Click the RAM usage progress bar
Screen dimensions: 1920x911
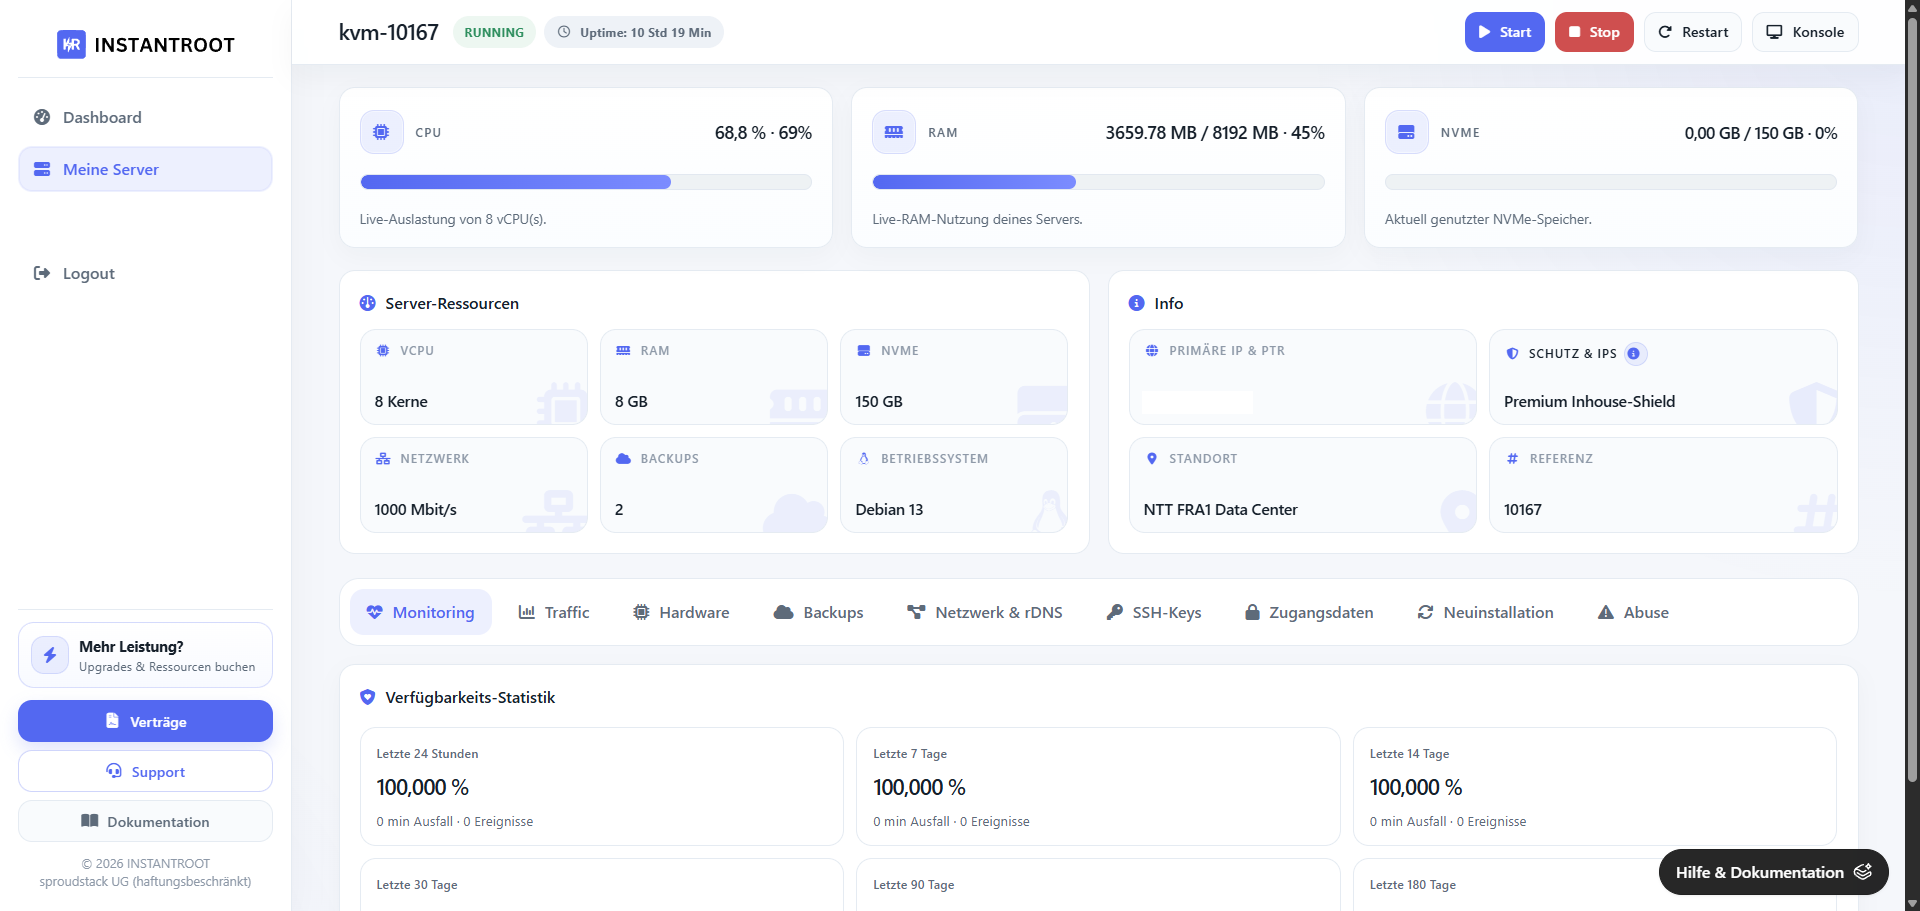pyautogui.click(x=1098, y=182)
